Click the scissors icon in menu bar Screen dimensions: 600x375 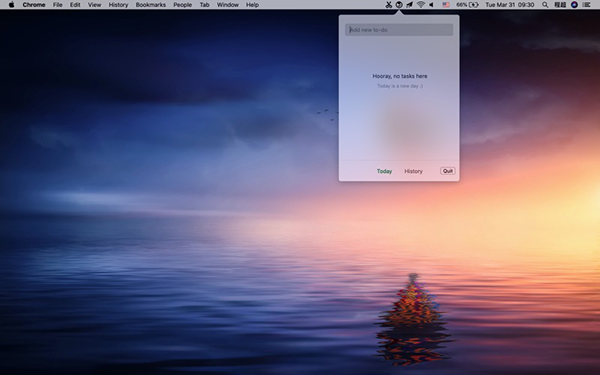[x=389, y=5]
